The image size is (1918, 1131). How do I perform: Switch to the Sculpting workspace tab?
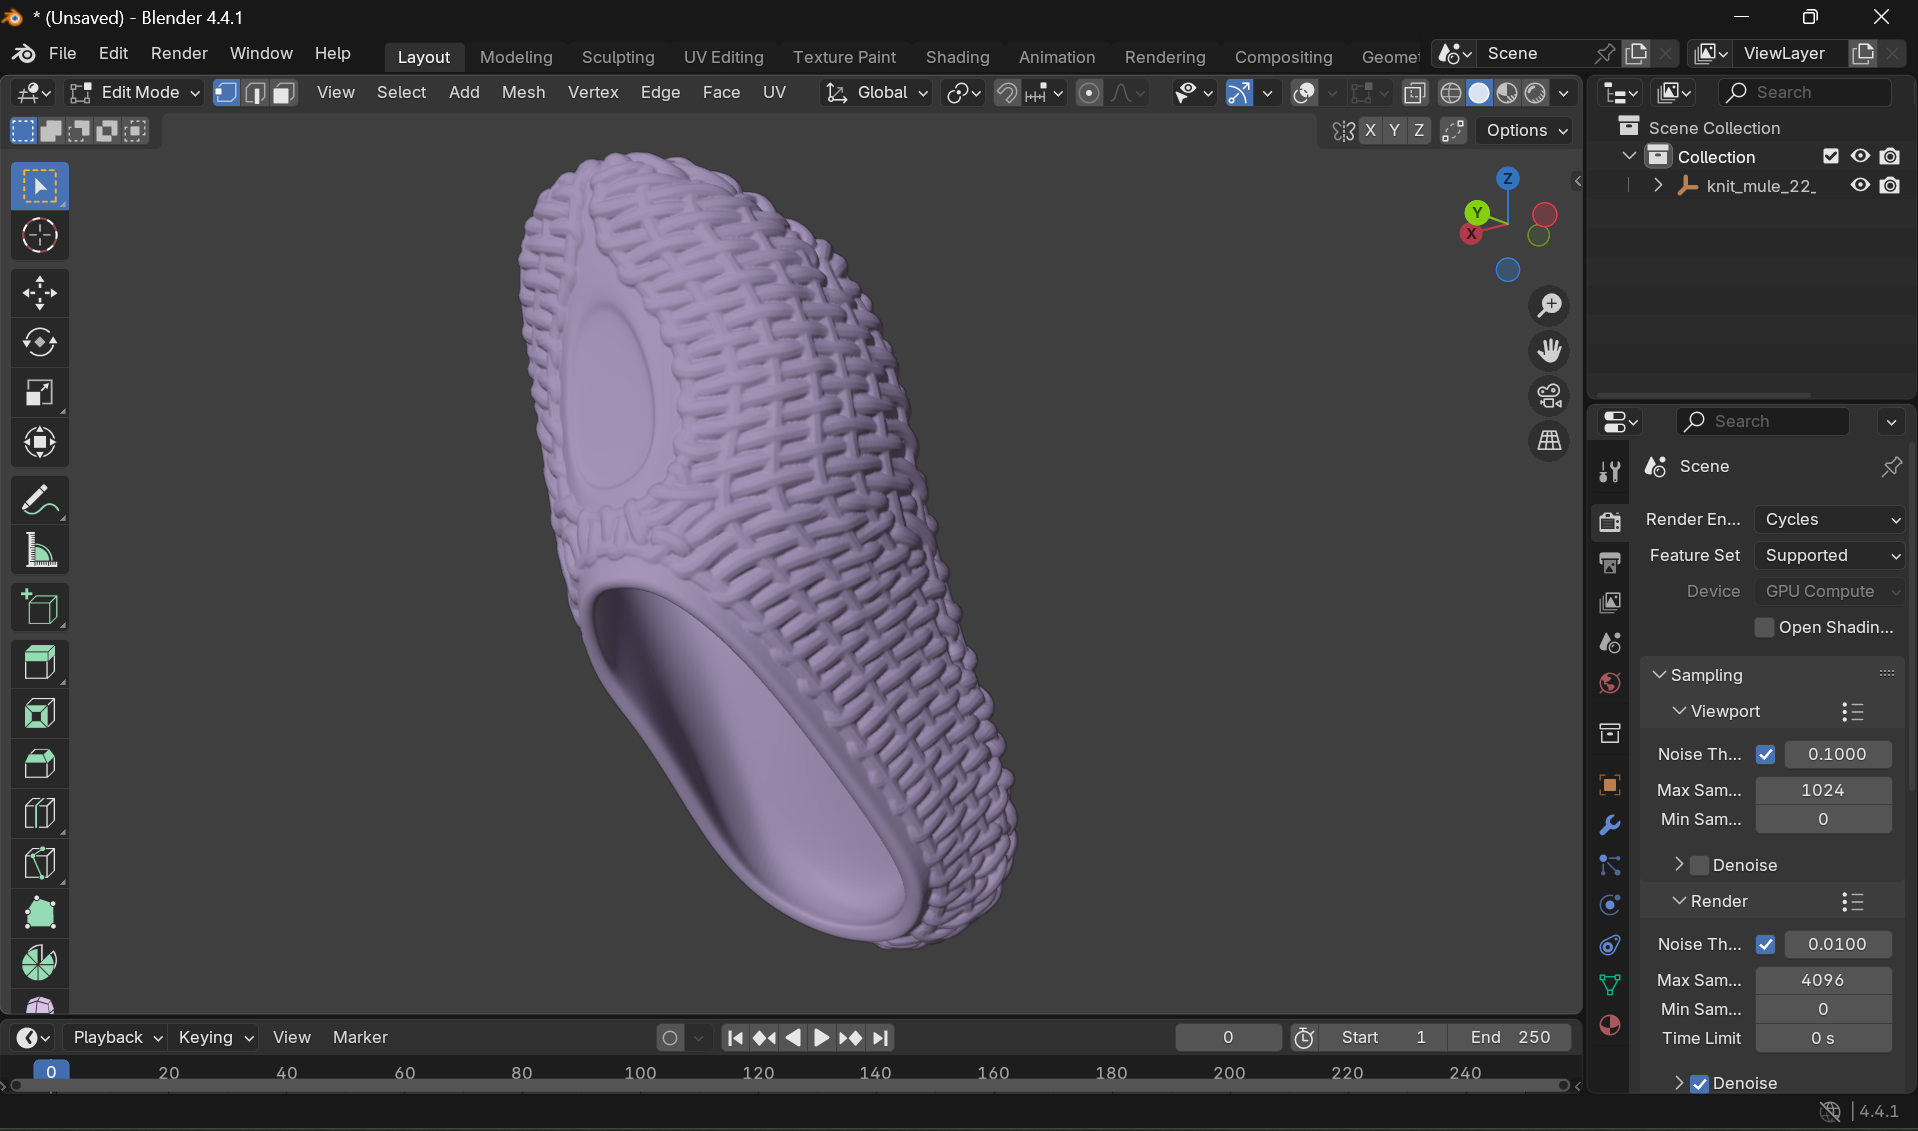click(x=617, y=57)
